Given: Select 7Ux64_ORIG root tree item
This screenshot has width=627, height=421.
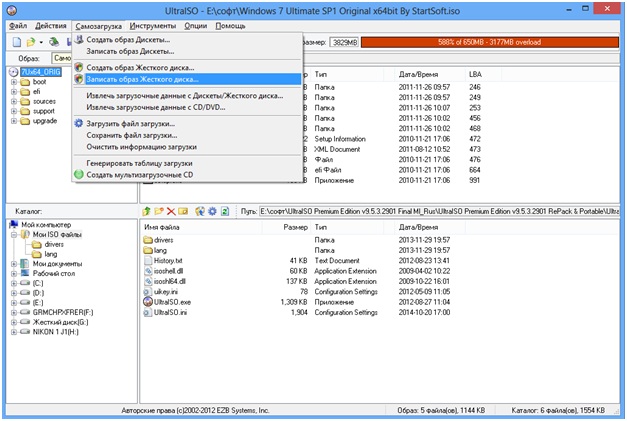Looking at the screenshot, I should coord(41,72).
